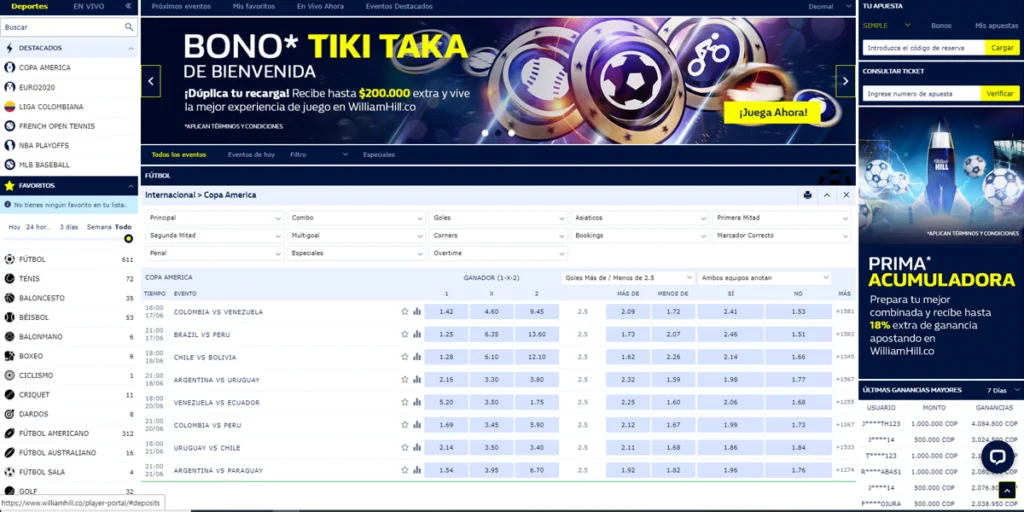This screenshot has width=1024, height=512.
Task: Select the Baloncesto sport icon
Action: tap(9, 298)
